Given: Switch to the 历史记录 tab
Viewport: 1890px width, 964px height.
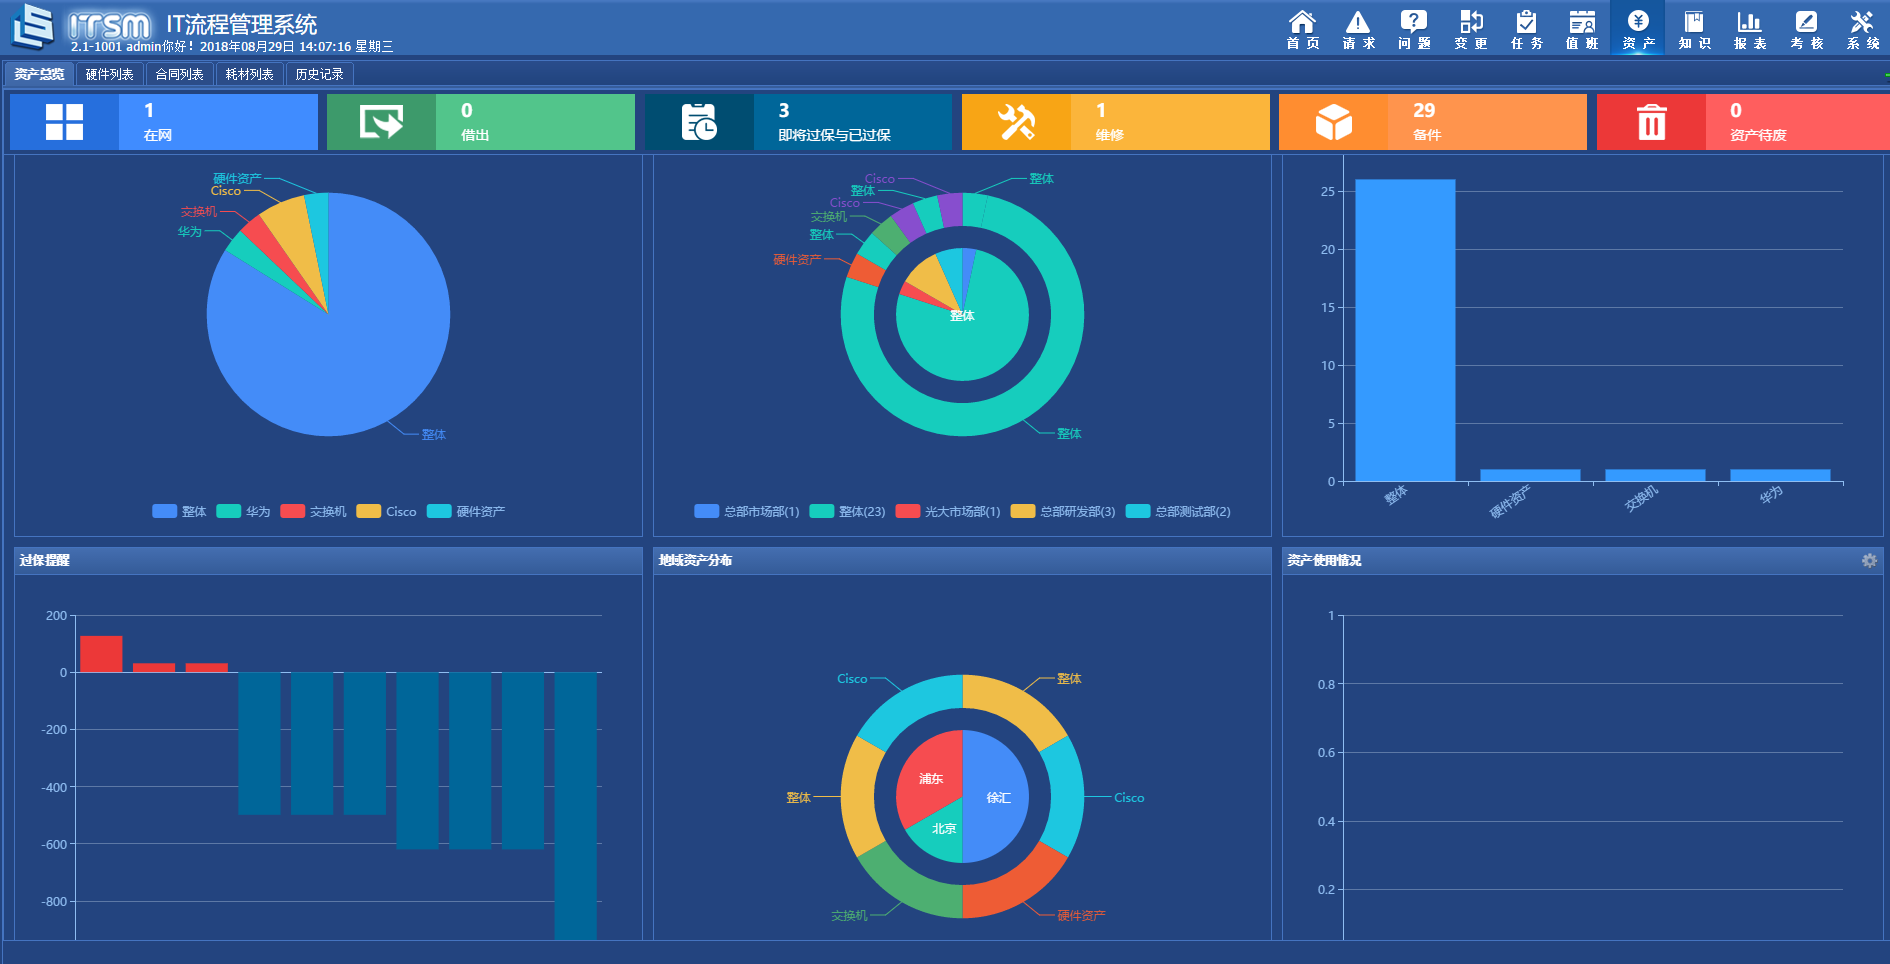Looking at the screenshot, I should click(319, 74).
